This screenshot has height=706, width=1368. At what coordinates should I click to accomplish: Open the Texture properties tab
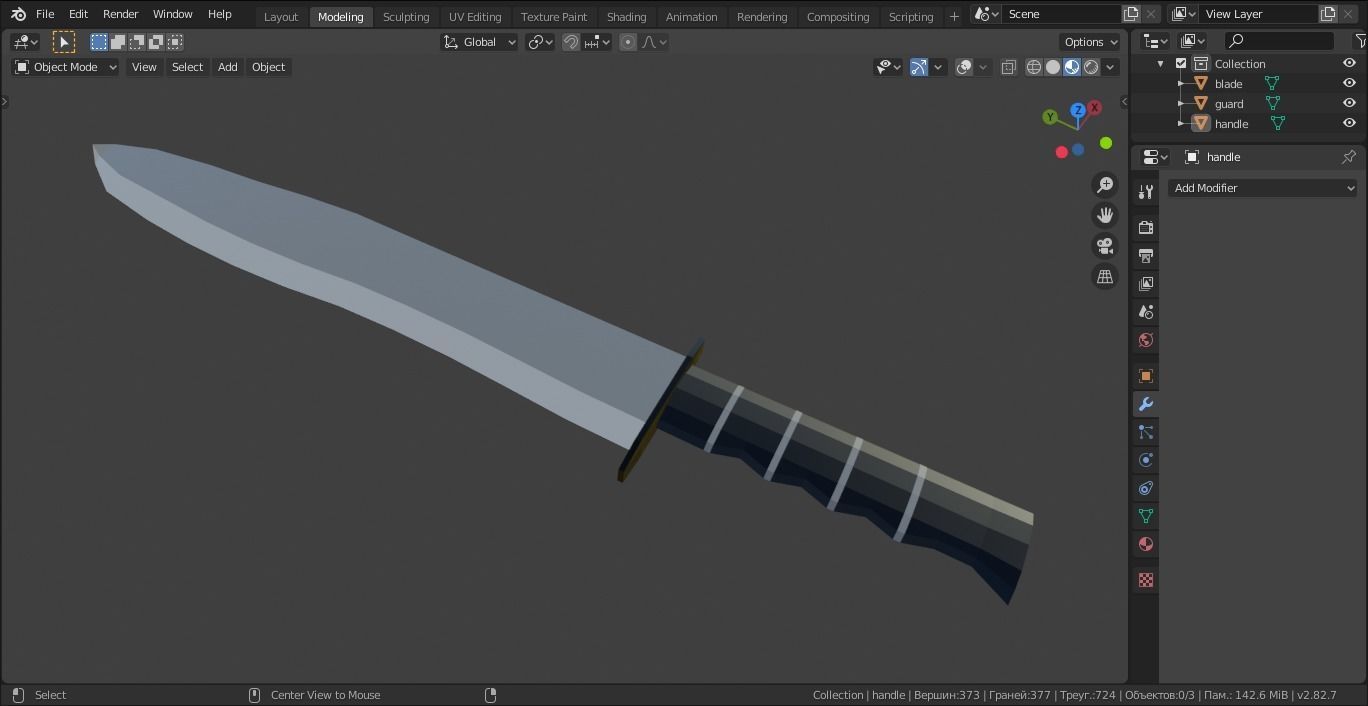click(x=1146, y=580)
